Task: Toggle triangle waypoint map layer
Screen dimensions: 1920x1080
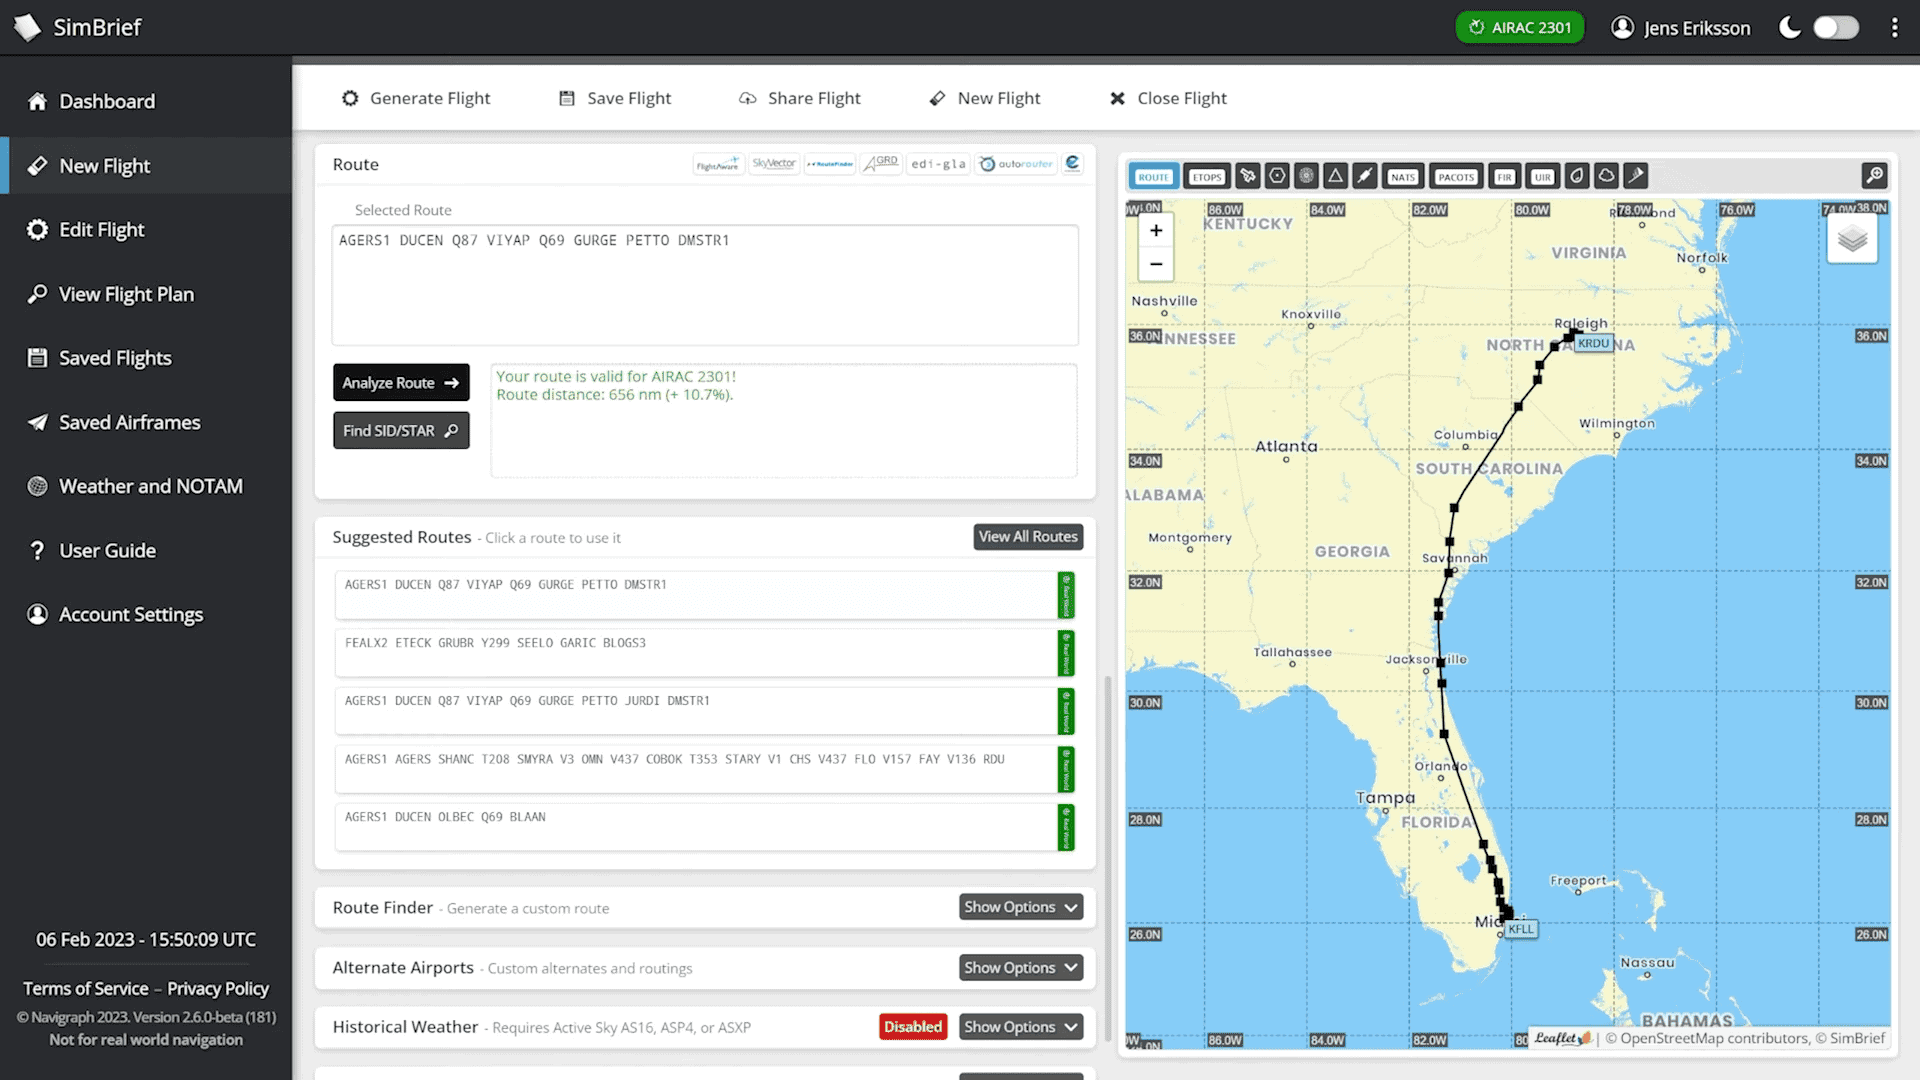Action: tap(1335, 177)
